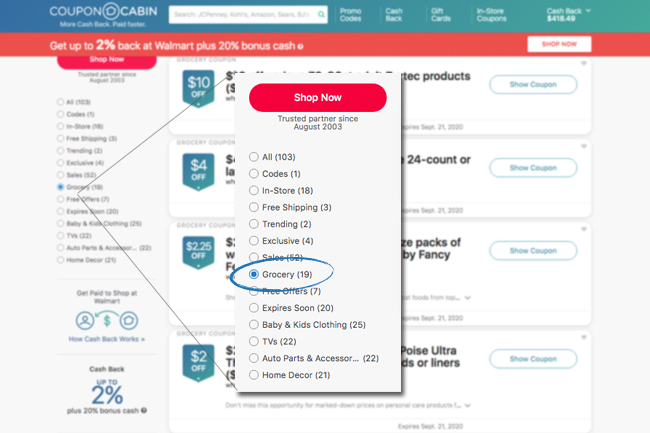Click the '2%' cash back figure in the sidebar
The height and width of the screenshot is (433, 650).
[x=107, y=395]
